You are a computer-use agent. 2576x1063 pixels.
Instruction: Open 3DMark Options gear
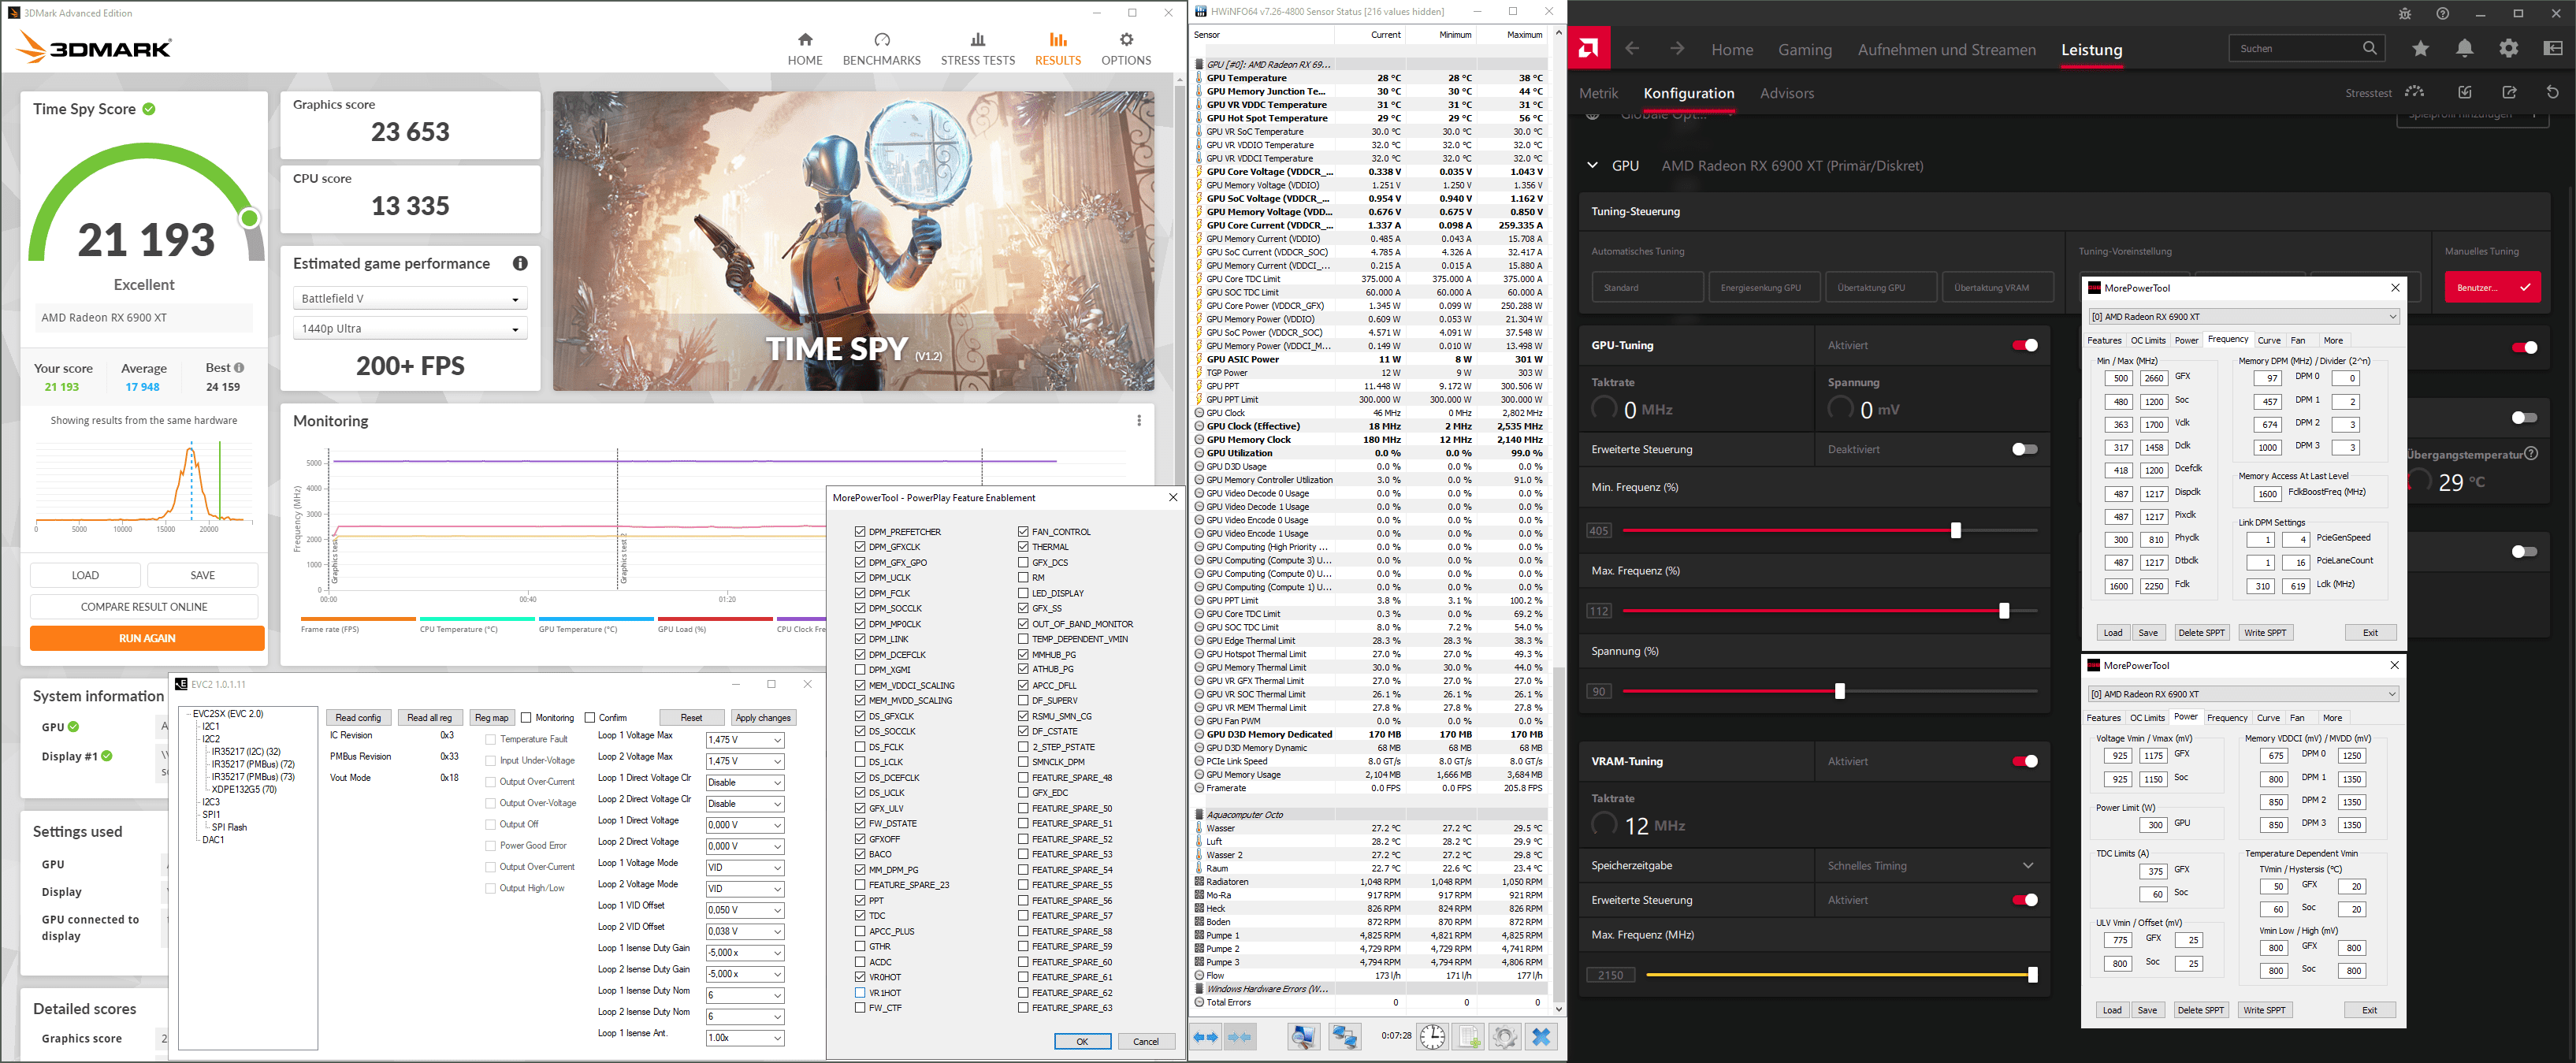coord(1126,49)
